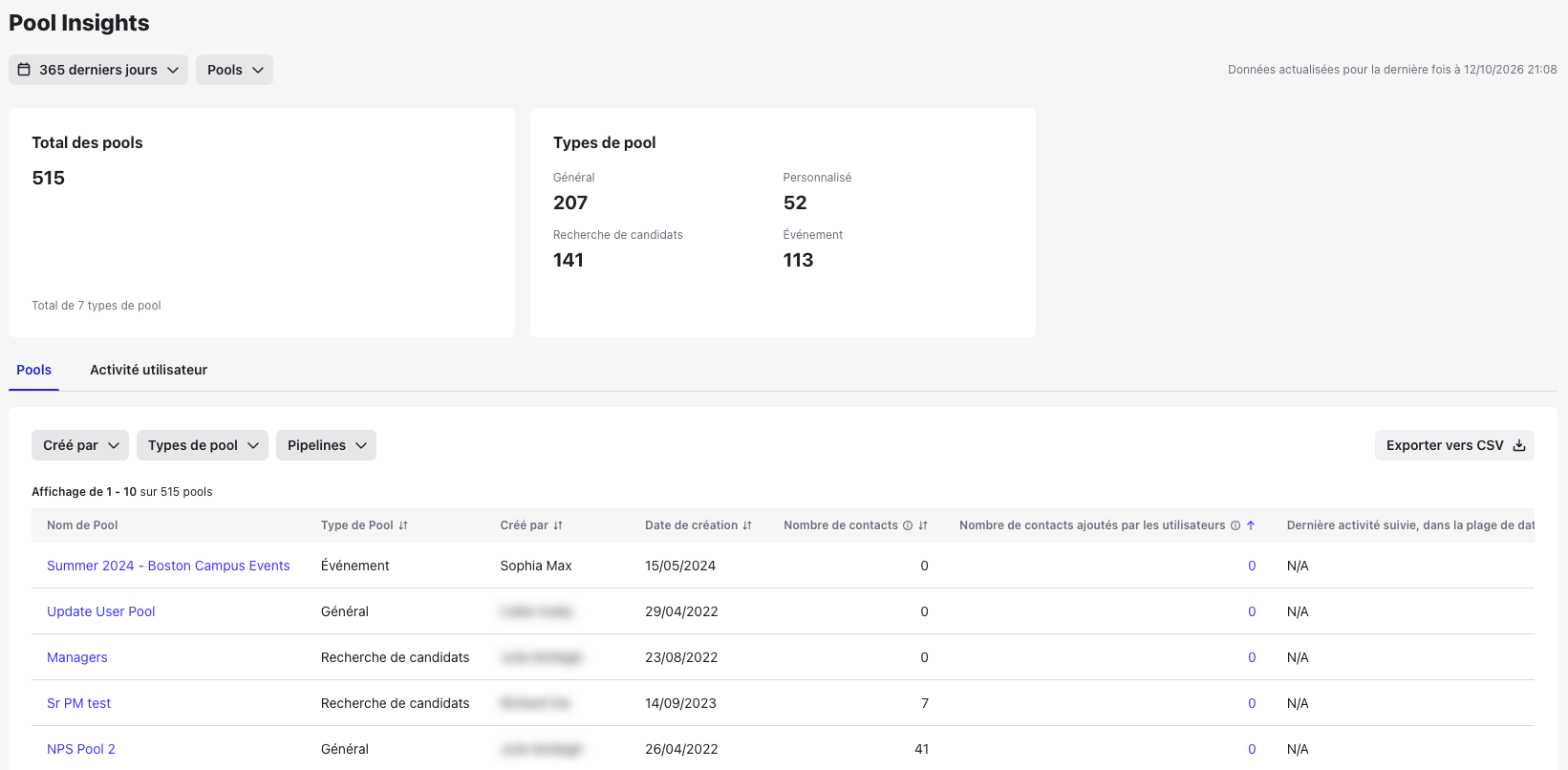Image resolution: width=1568 pixels, height=770 pixels.
Task: Show info tooltip for Nombre de contacts
Action: pos(907,525)
